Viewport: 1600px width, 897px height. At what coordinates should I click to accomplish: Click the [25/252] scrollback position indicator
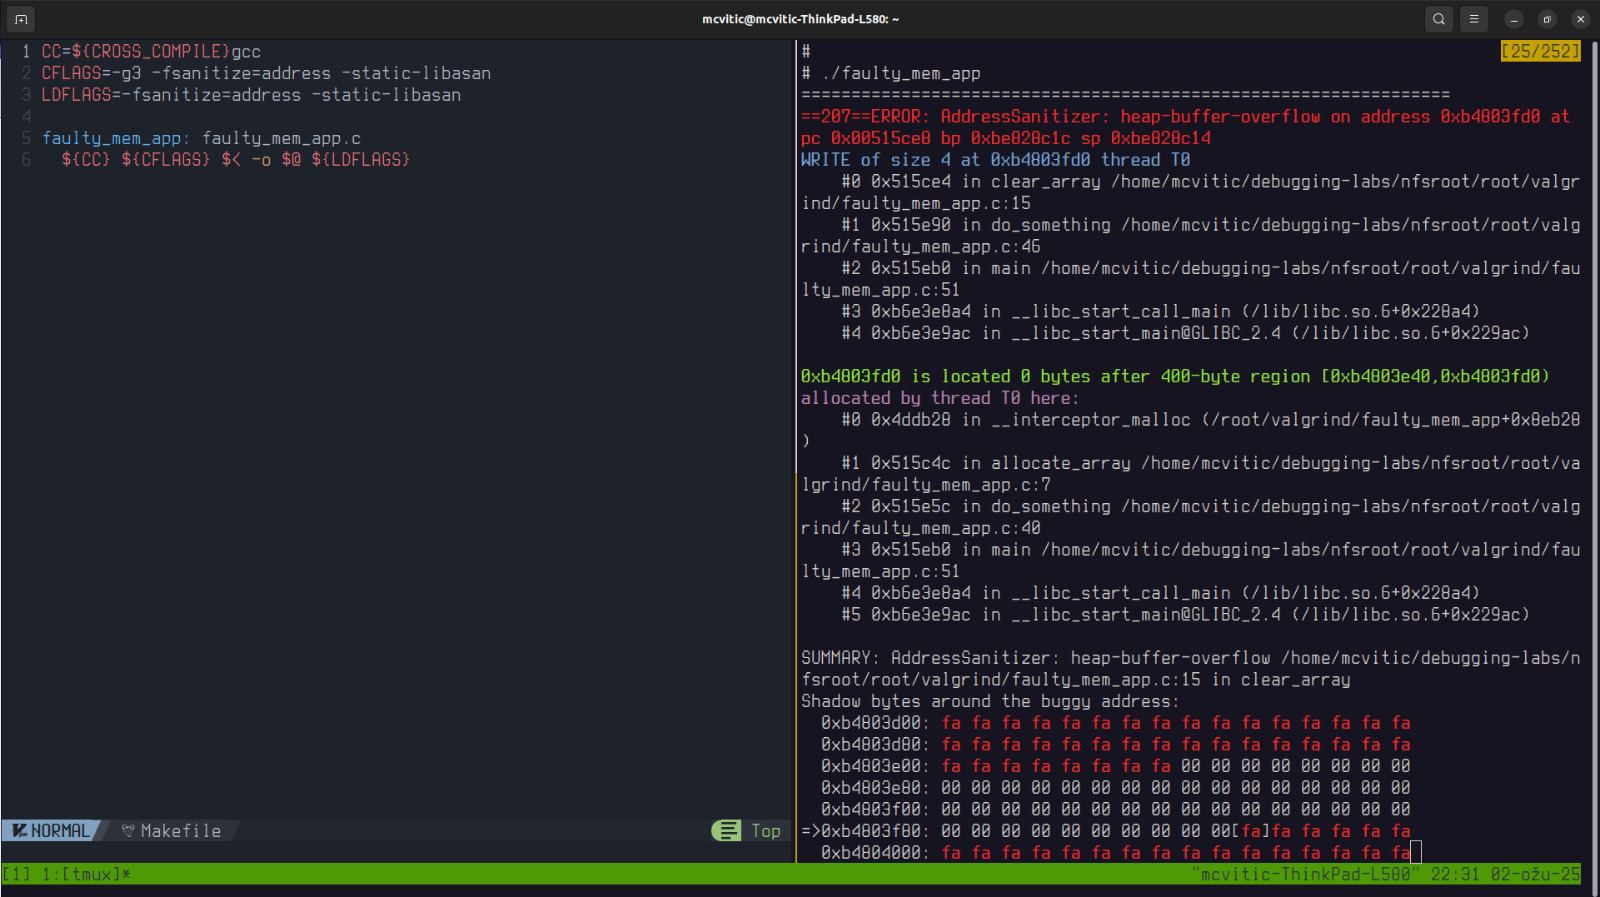click(1540, 51)
